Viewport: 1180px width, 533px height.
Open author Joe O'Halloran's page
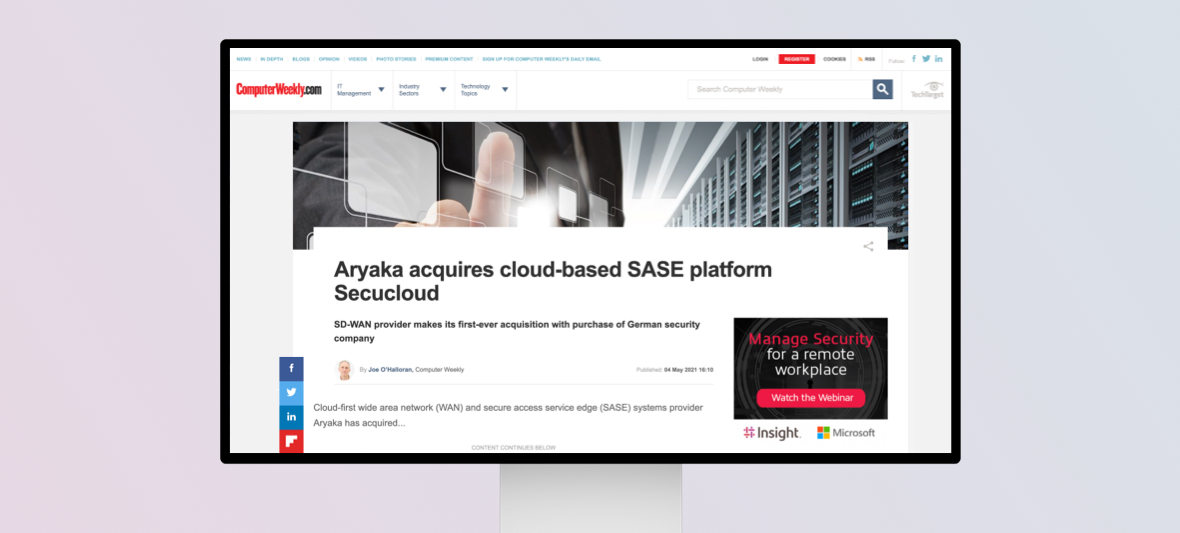click(x=390, y=370)
